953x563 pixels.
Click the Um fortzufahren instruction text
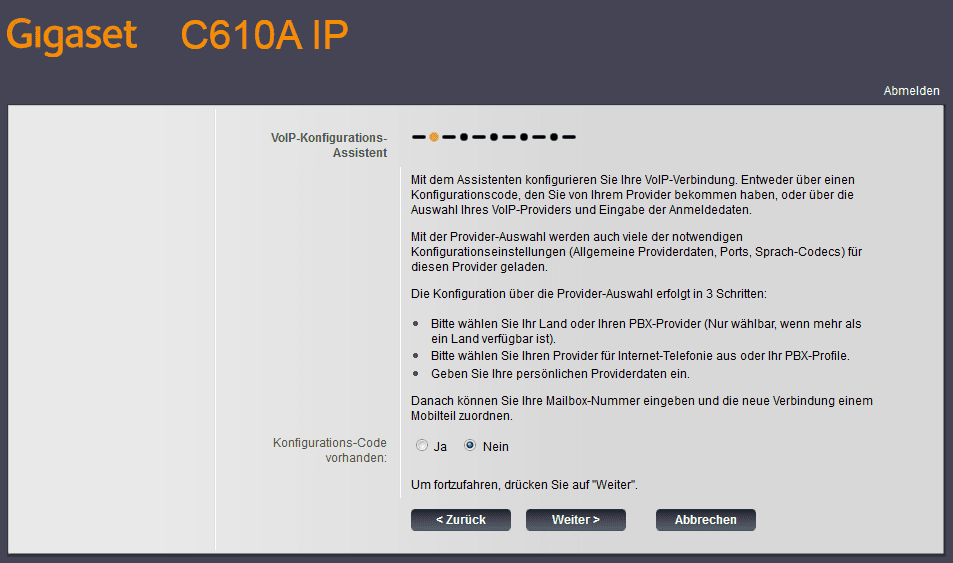point(524,485)
